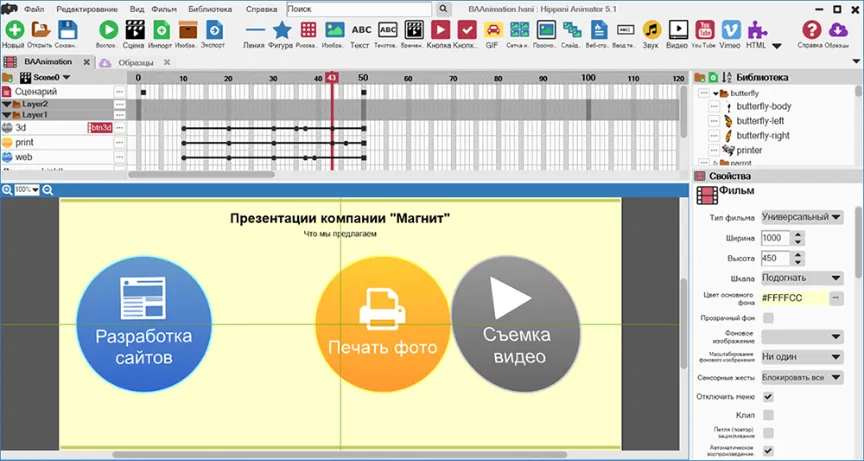Open Справка with the red question-mark icon
The width and height of the screenshot is (864, 461).
point(811,30)
